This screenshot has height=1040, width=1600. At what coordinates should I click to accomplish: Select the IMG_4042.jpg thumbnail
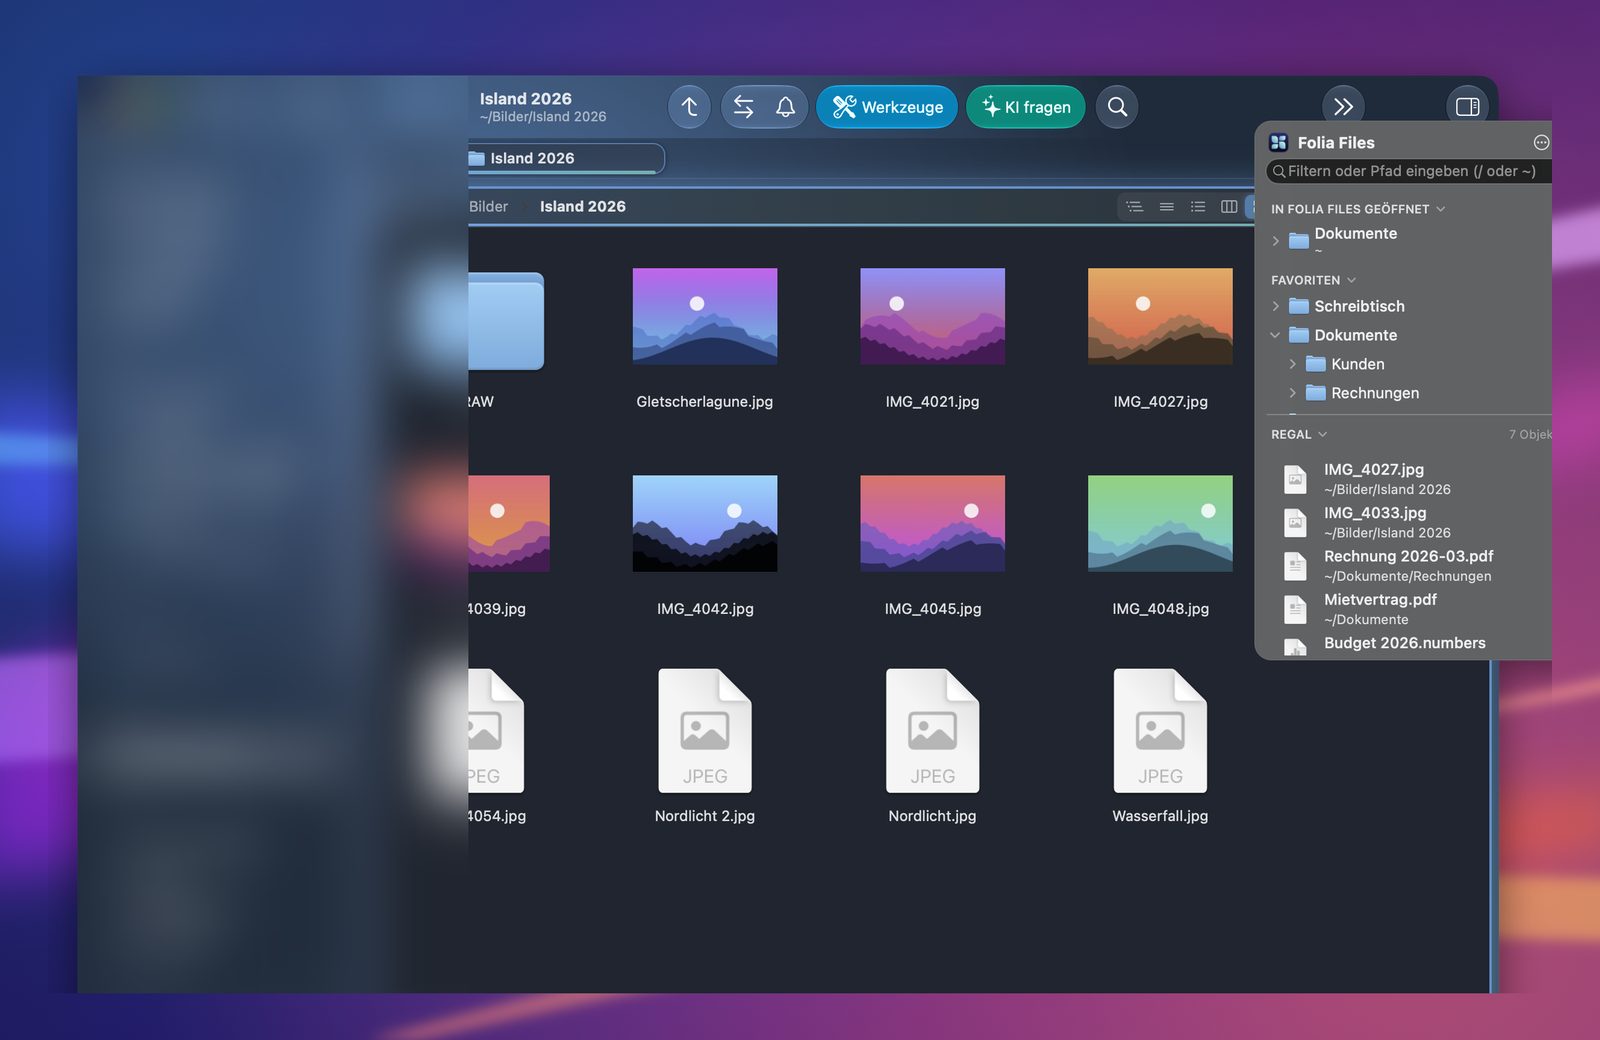(x=705, y=523)
